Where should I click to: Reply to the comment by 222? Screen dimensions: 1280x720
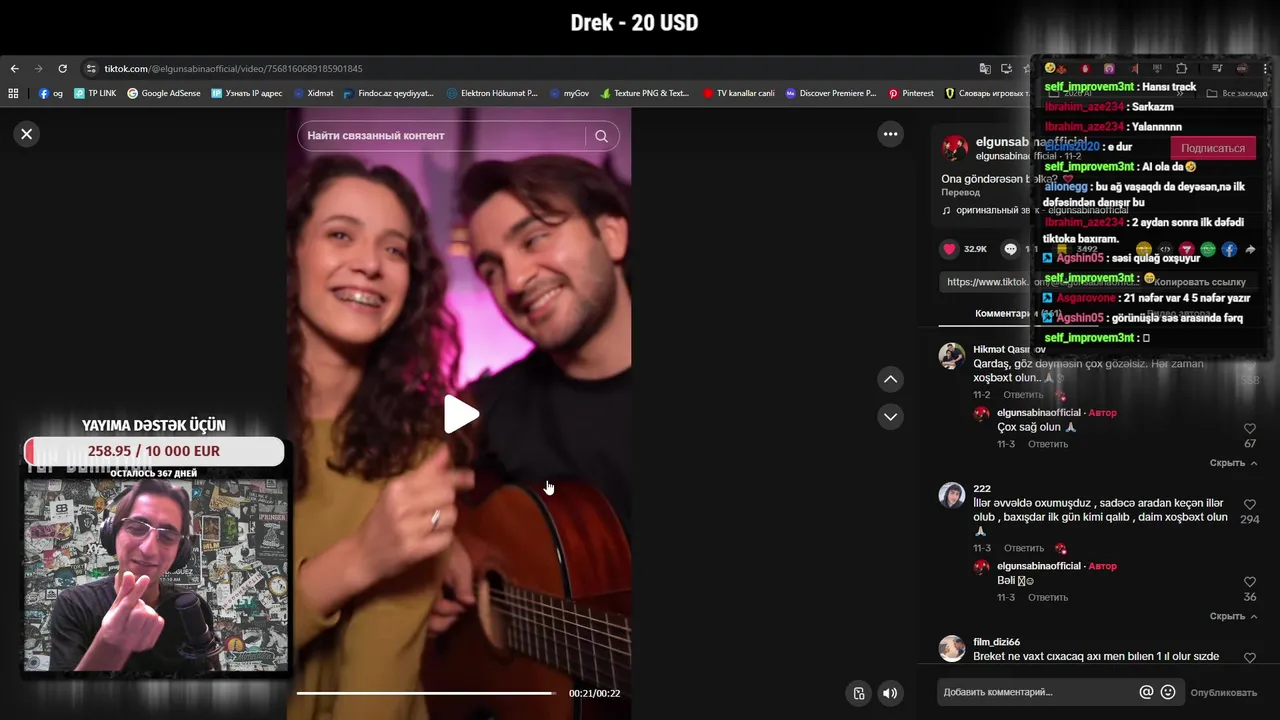[1023, 548]
